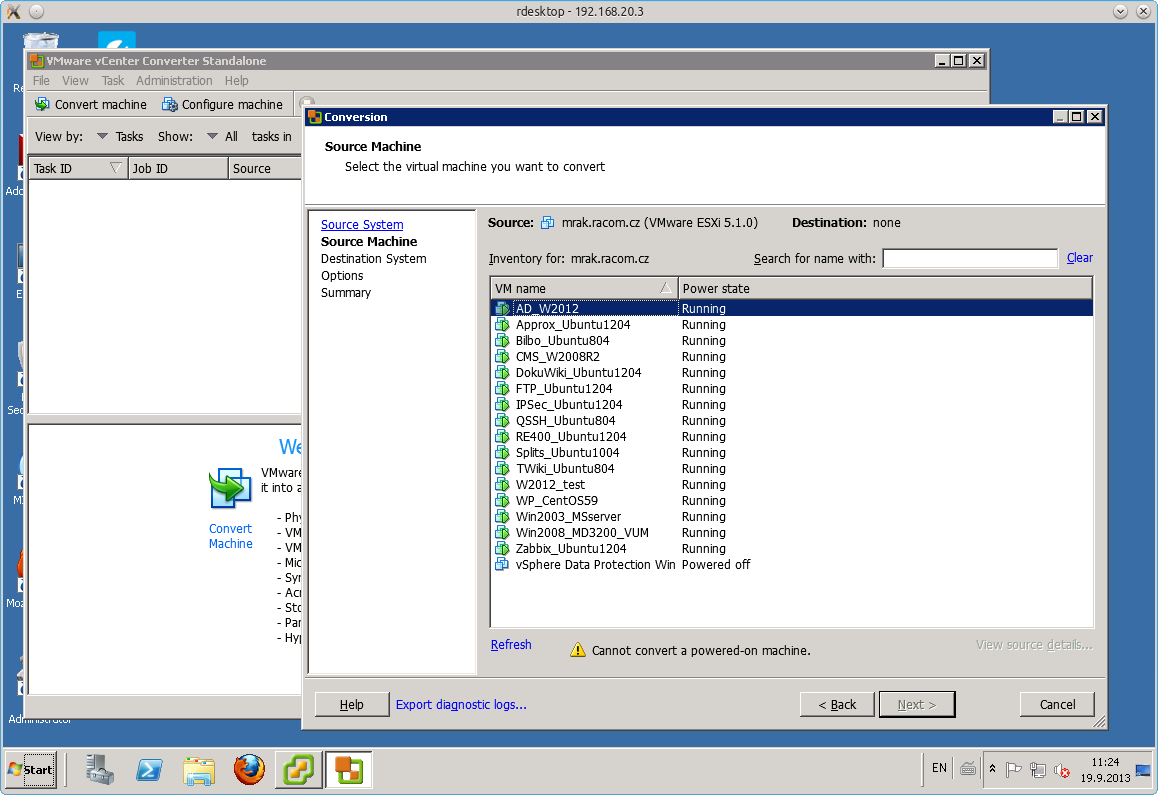1158x795 pixels.
Task: Click the volume icon in the system tray
Action: click(1063, 770)
